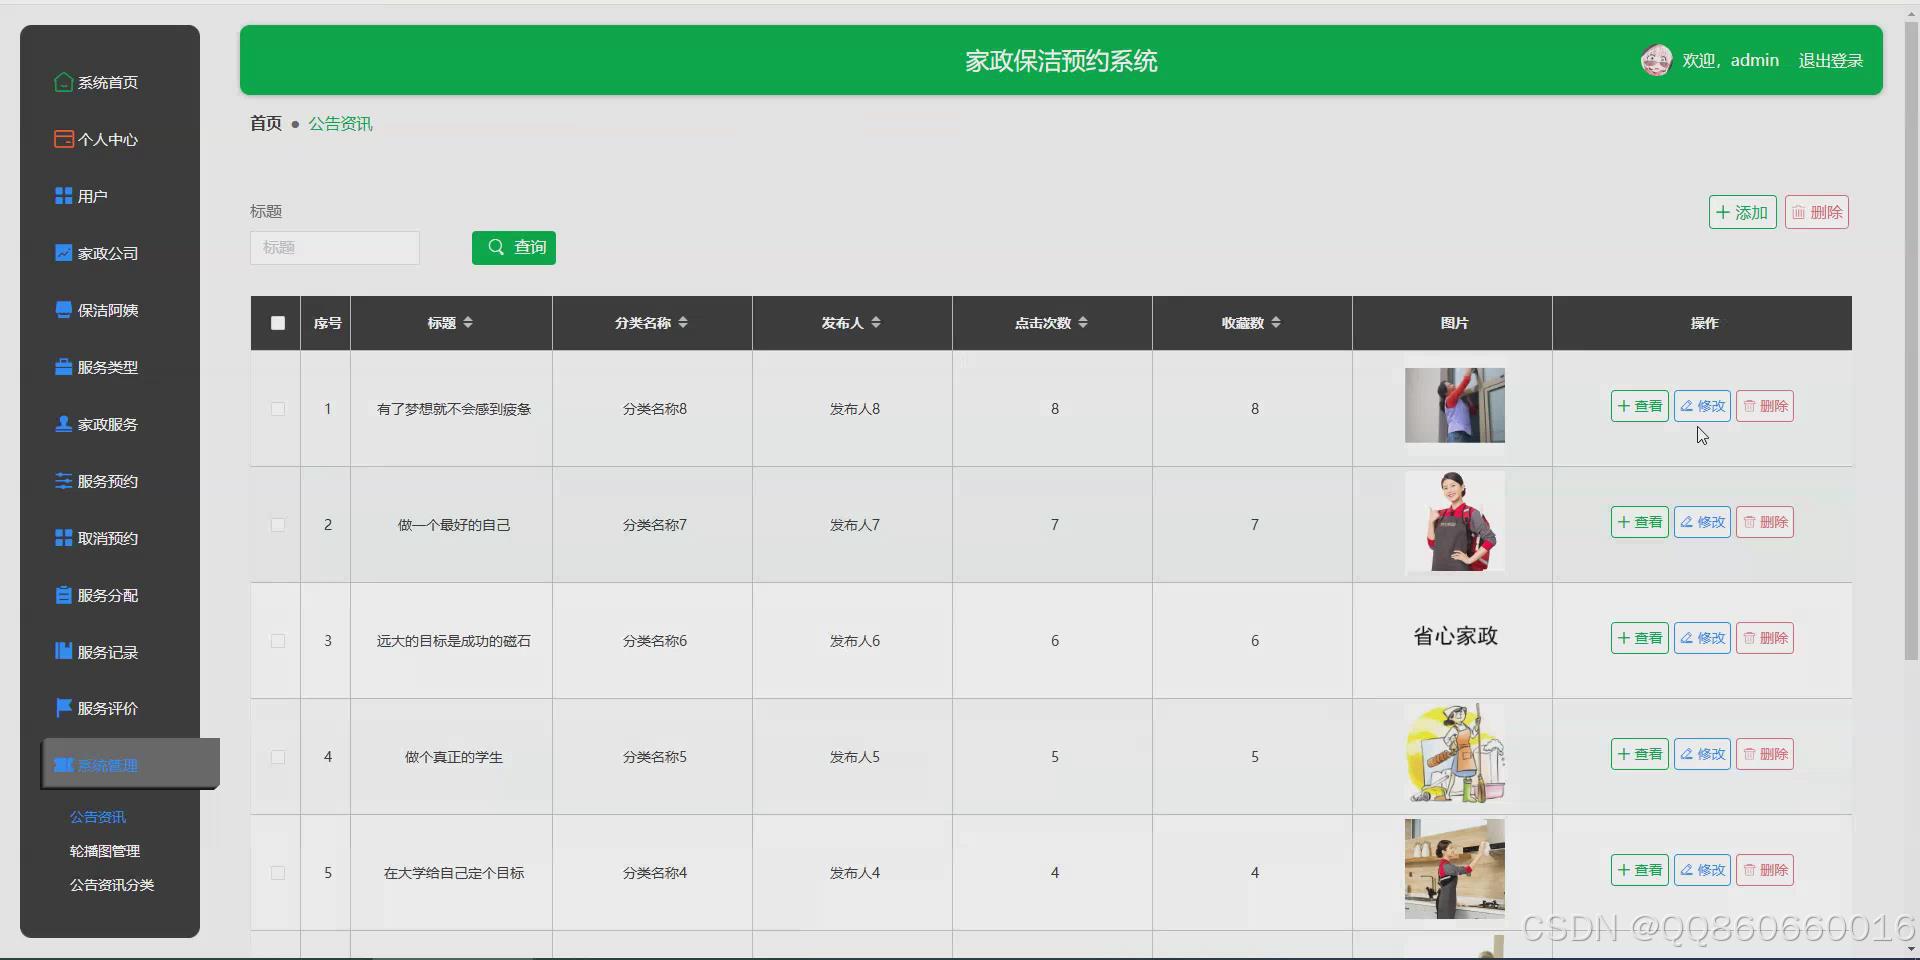Check the checkbox for row 2
The image size is (1920, 960).
[278, 525]
